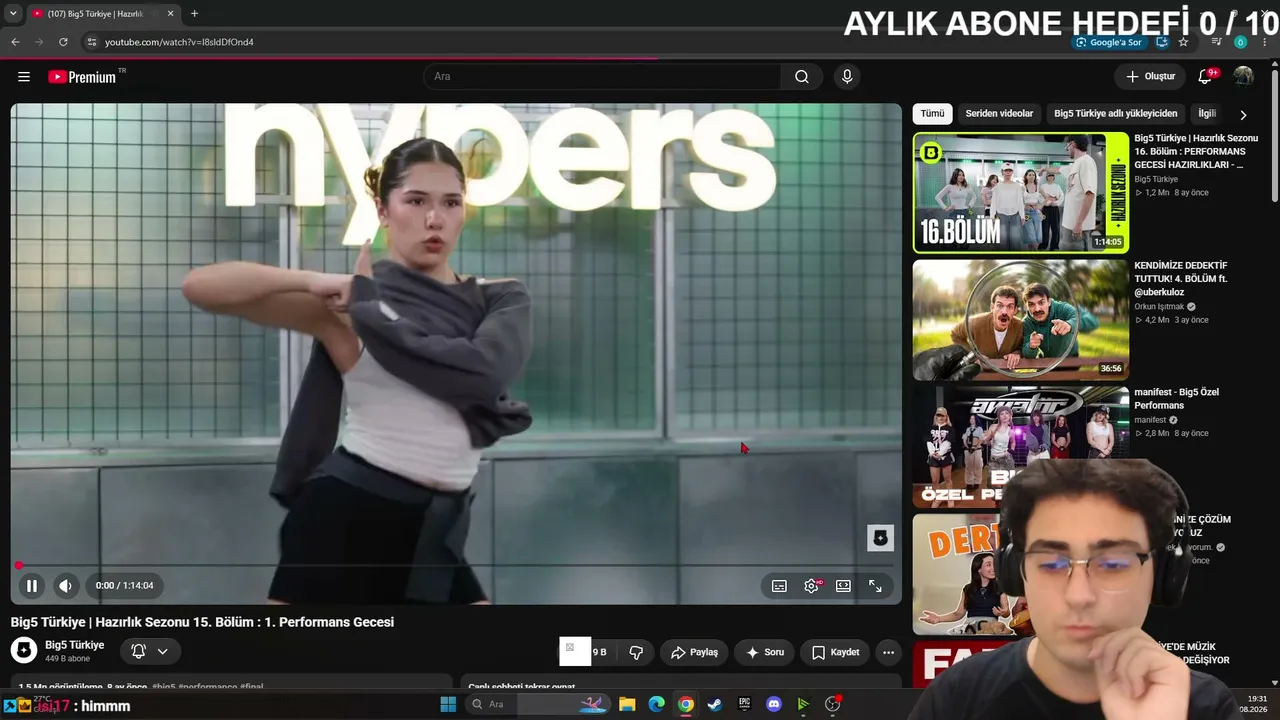The height and width of the screenshot is (720, 1280).
Task: Click the YouTube search magnifier button
Action: point(802,77)
